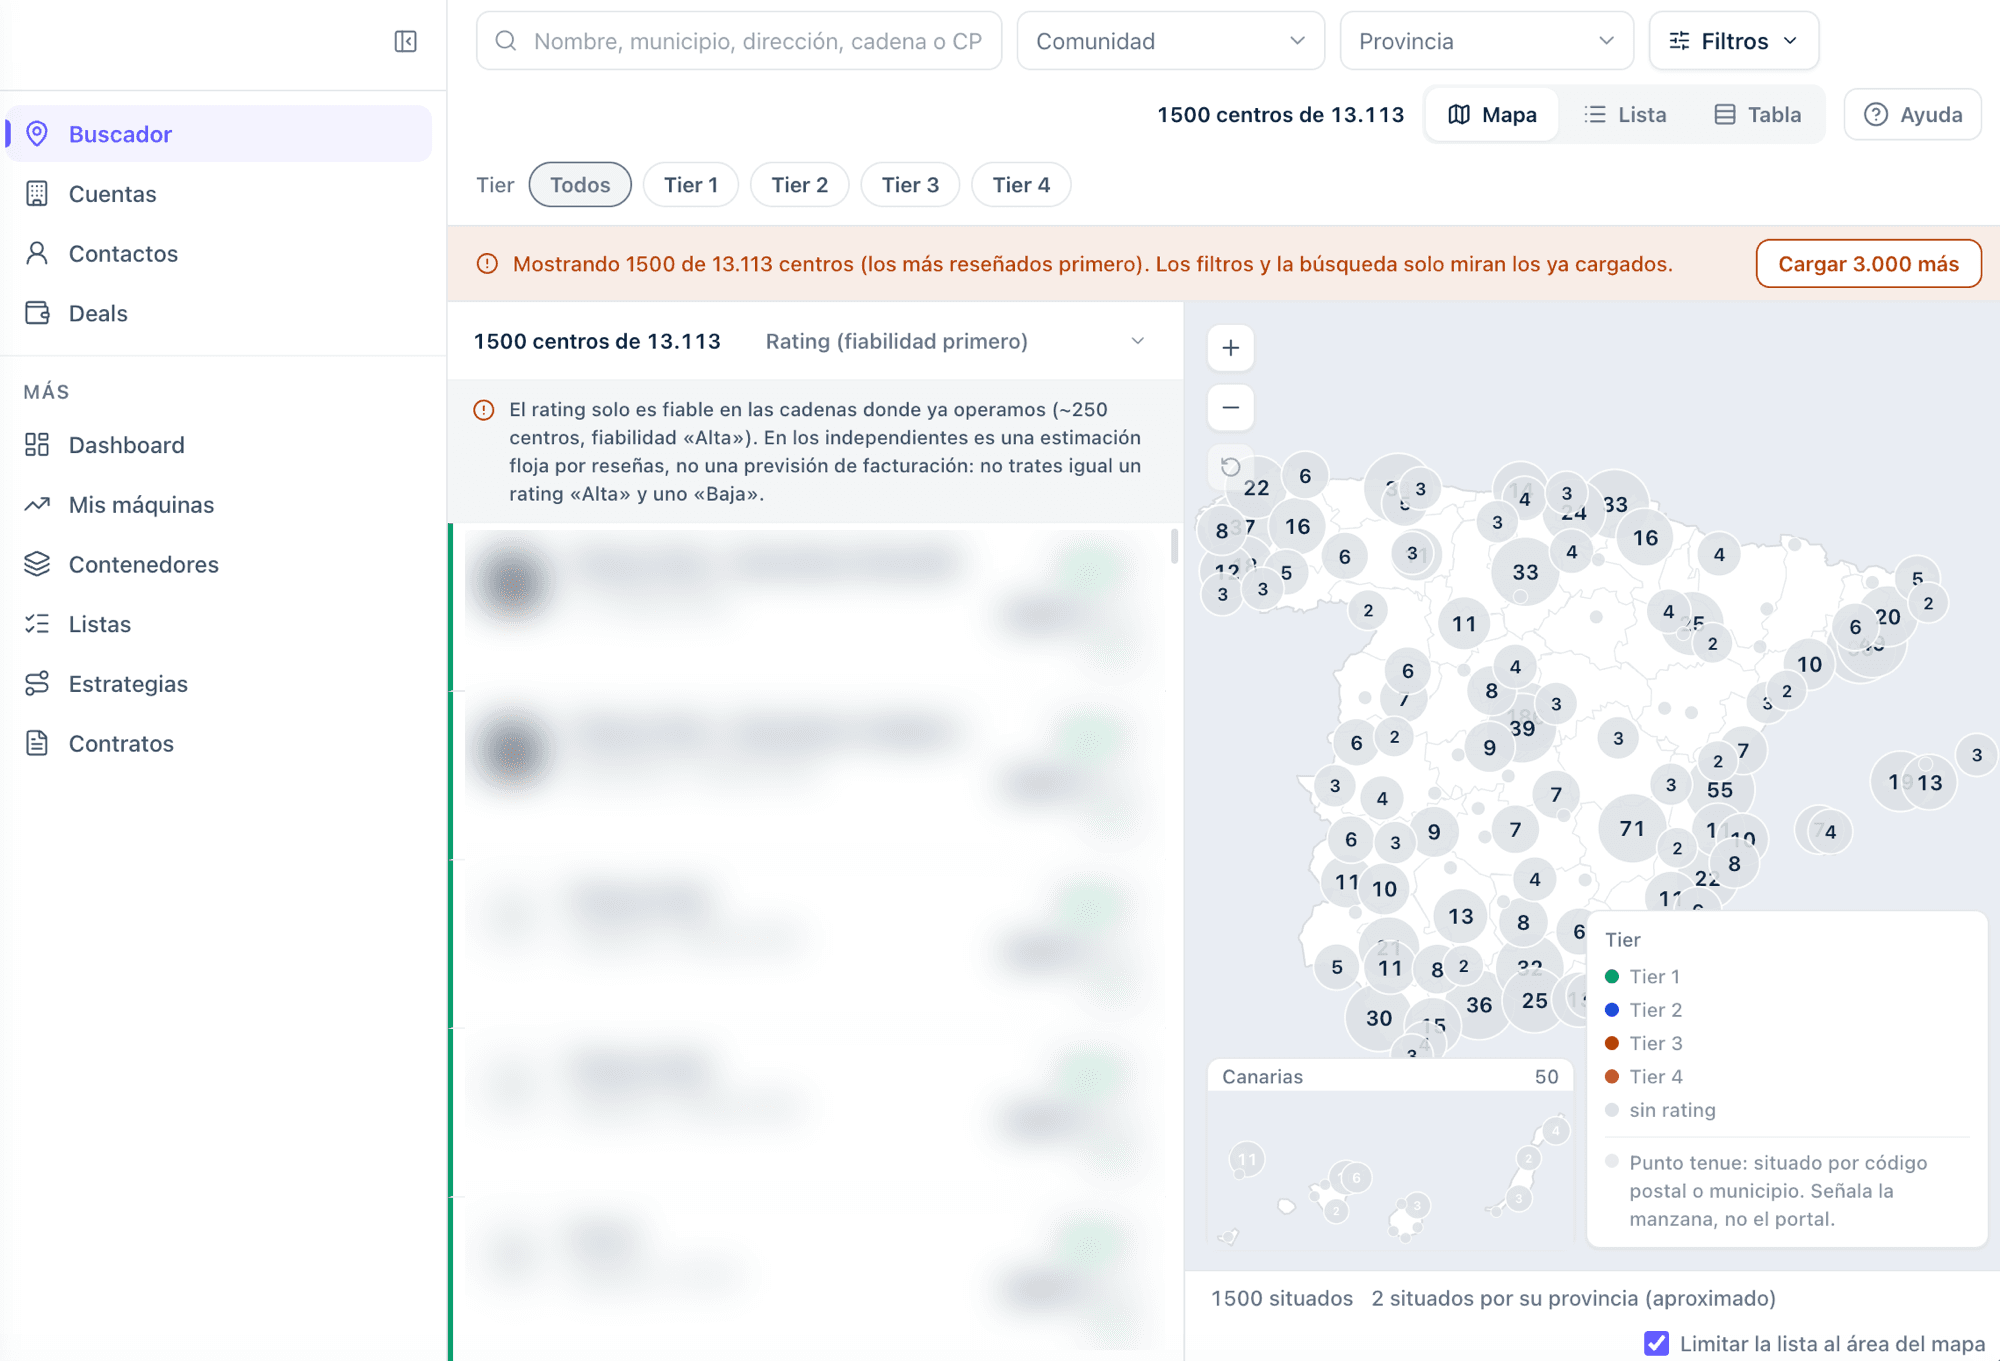This screenshot has width=2000, height=1361.
Task: Open Estrategias route icon
Action: pyautogui.click(x=37, y=684)
